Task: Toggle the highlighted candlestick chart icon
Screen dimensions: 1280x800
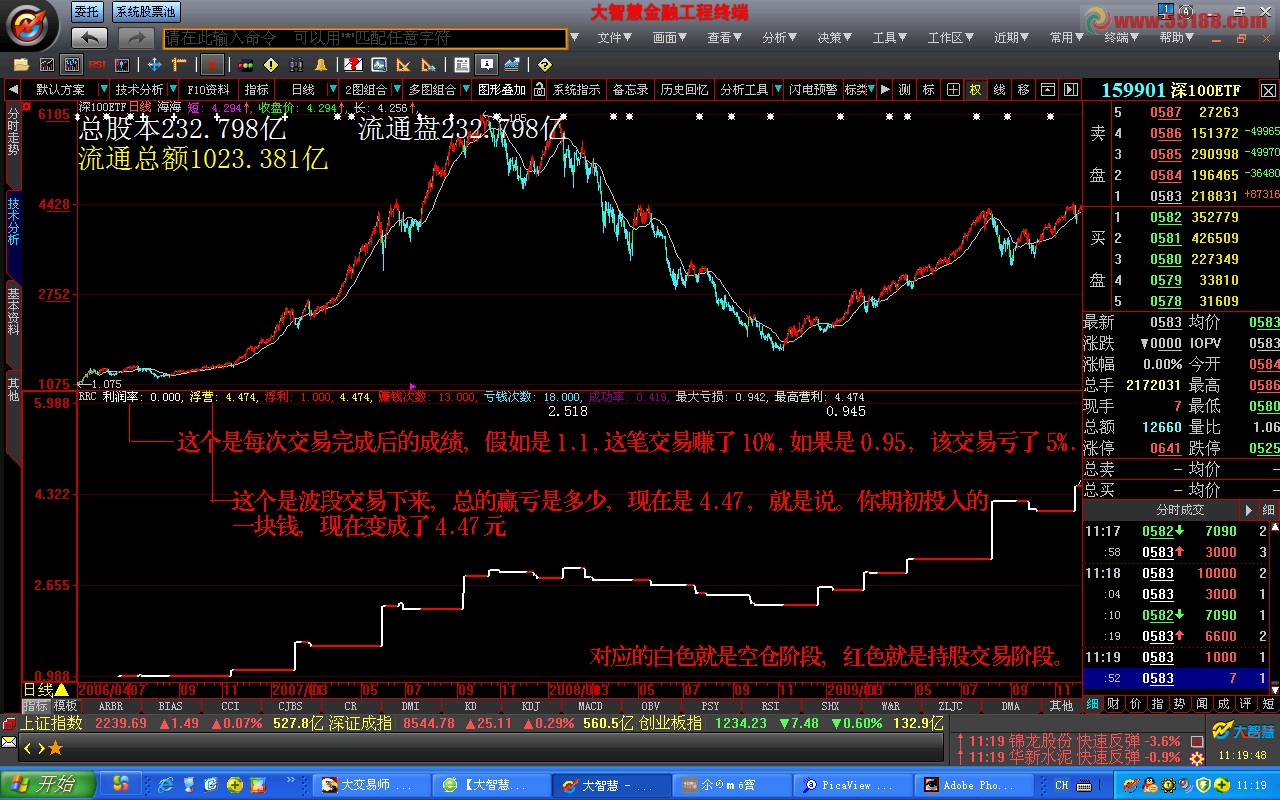Action: 71,65
